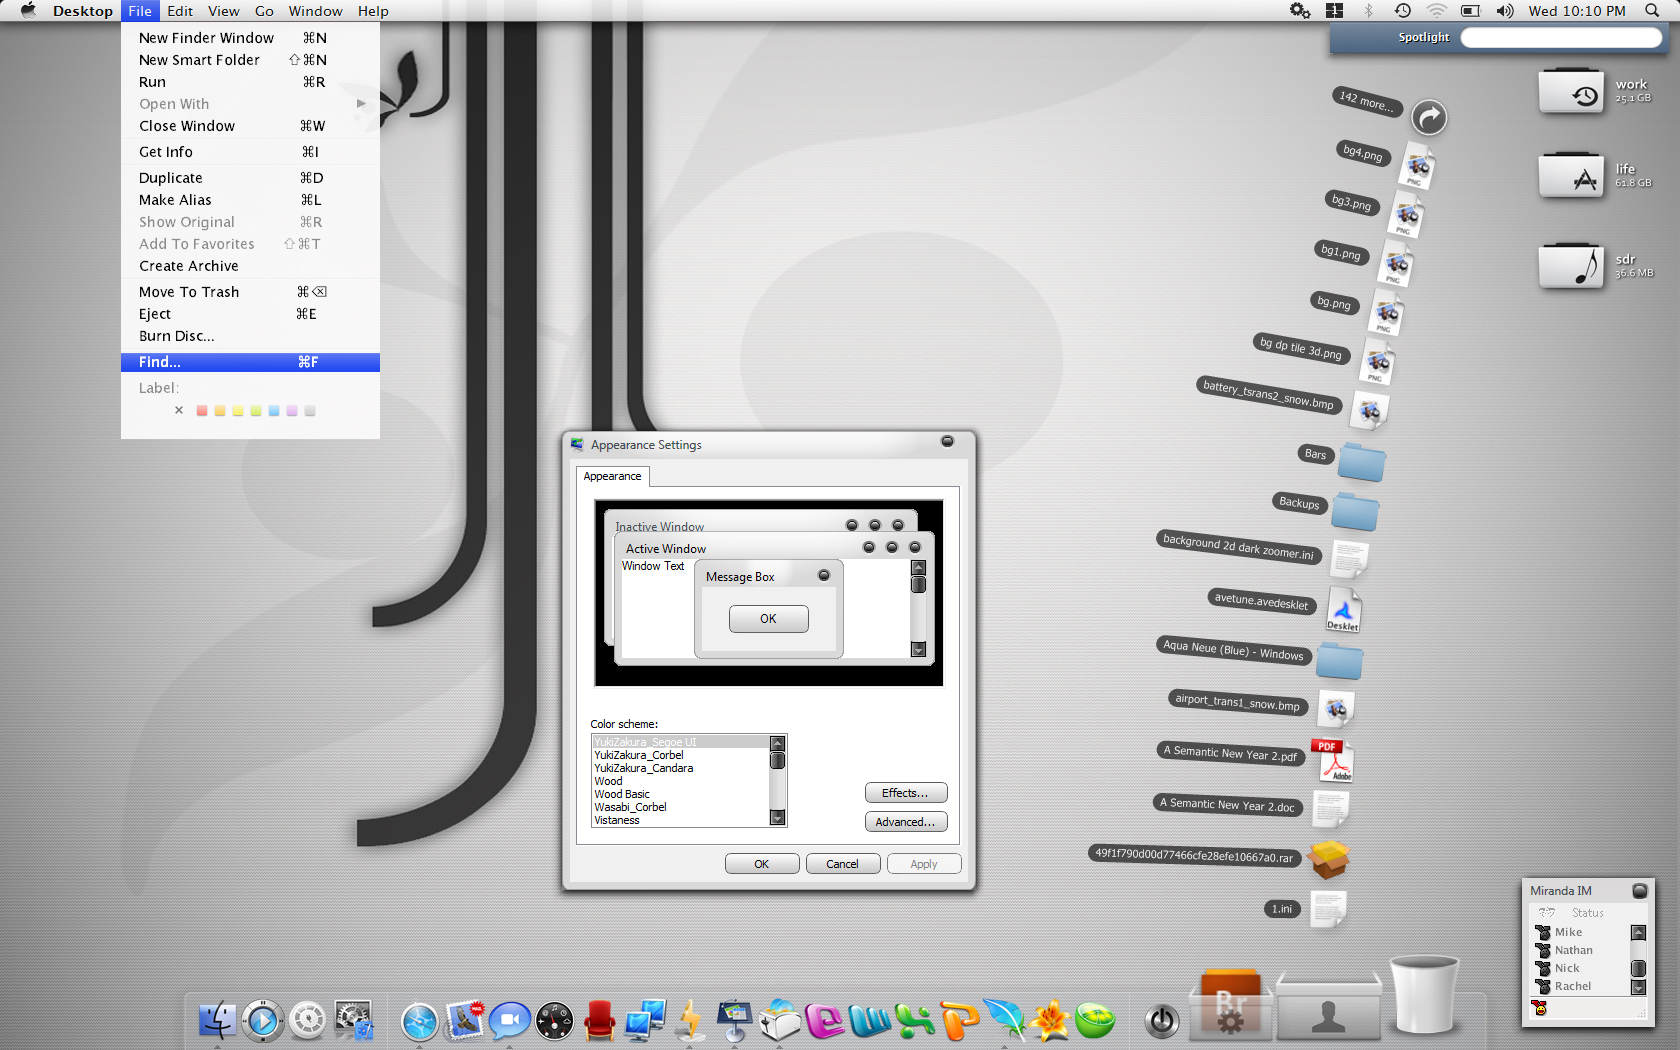Select the Appearance tab in Appearance Settings
Image resolution: width=1680 pixels, height=1050 pixels.
[613, 476]
